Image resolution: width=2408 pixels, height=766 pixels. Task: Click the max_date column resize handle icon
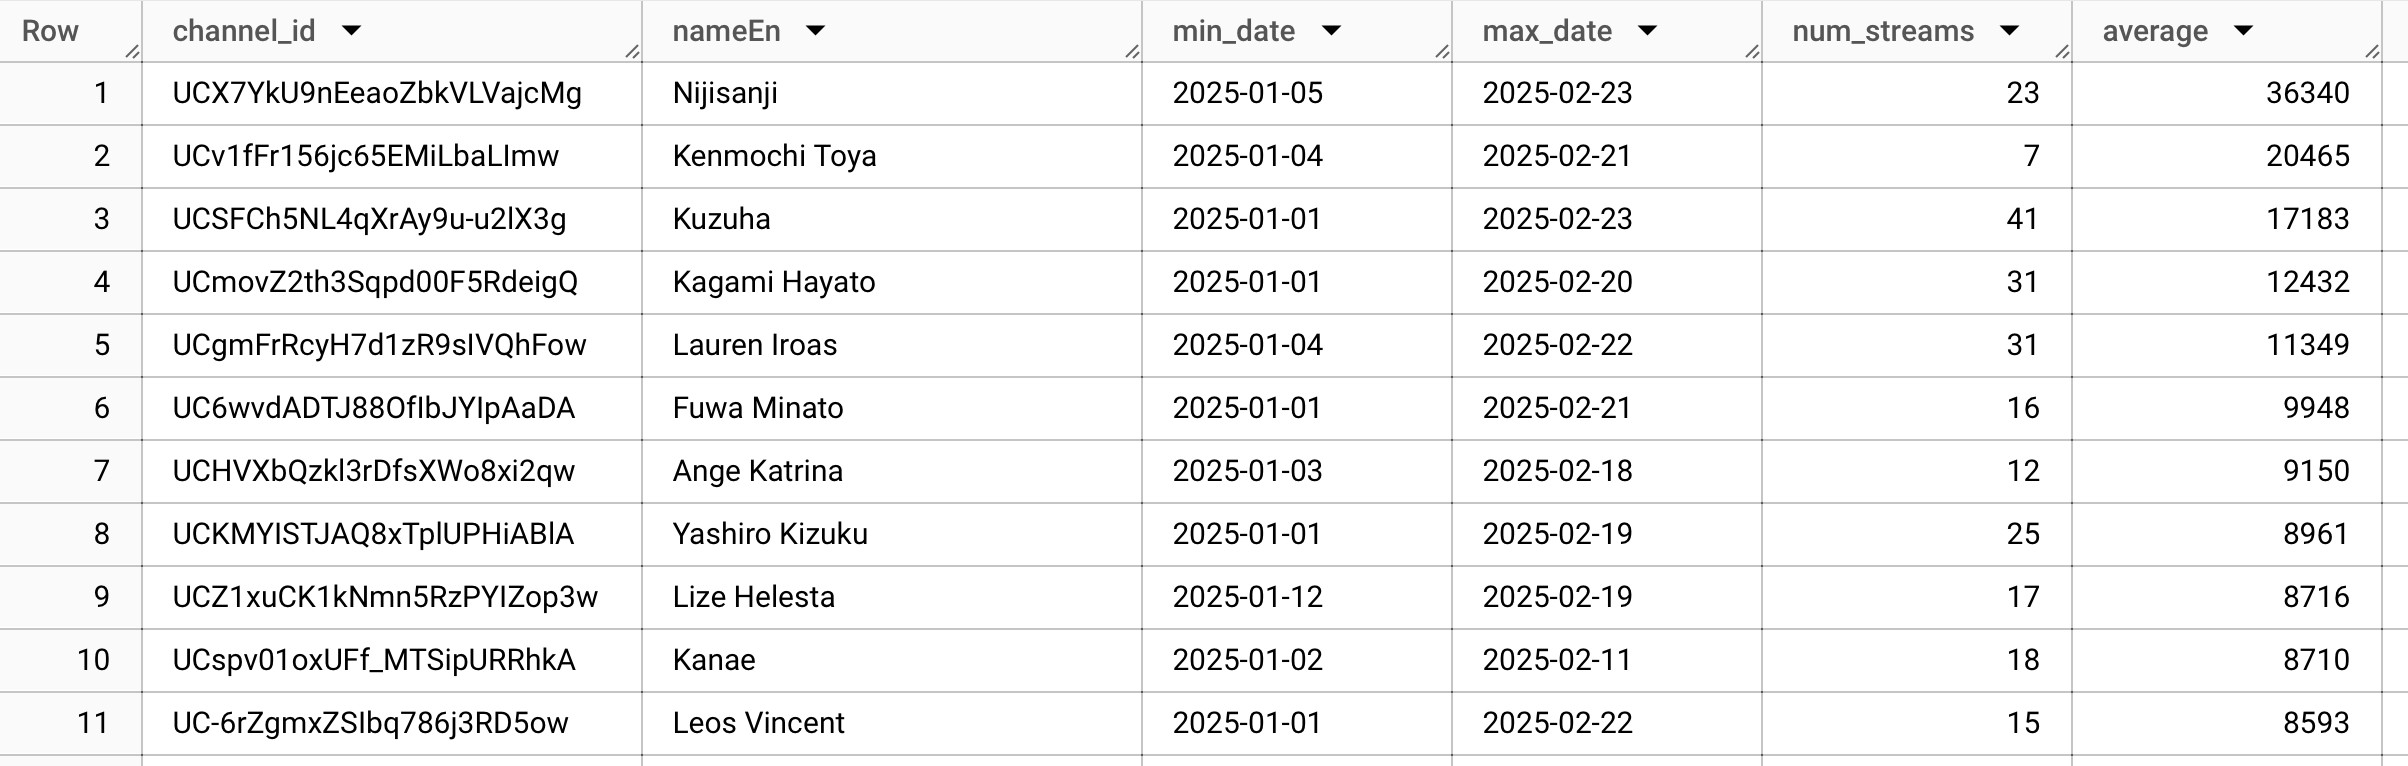pos(1752,52)
